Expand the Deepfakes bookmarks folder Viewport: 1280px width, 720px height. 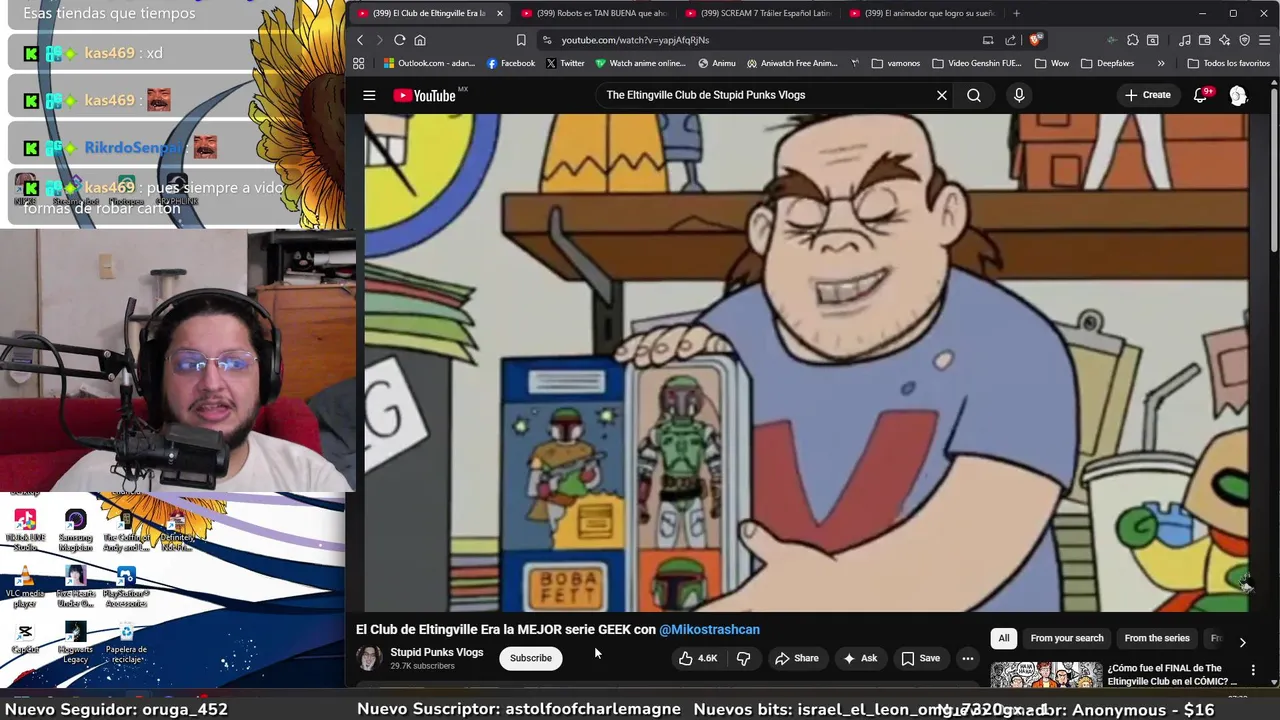pyautogui.click(x=1107, y=63)
